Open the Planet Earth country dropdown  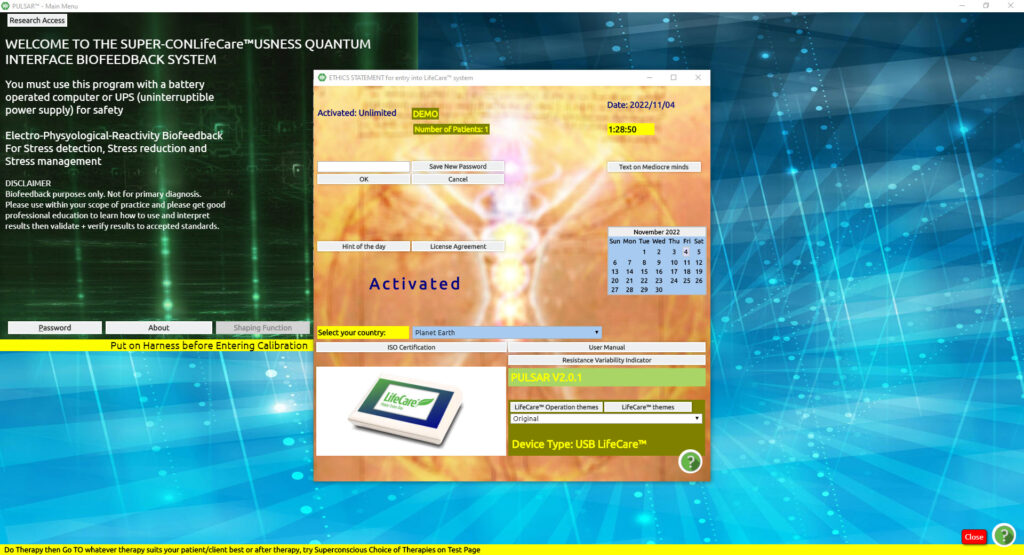tap(506, 332)
